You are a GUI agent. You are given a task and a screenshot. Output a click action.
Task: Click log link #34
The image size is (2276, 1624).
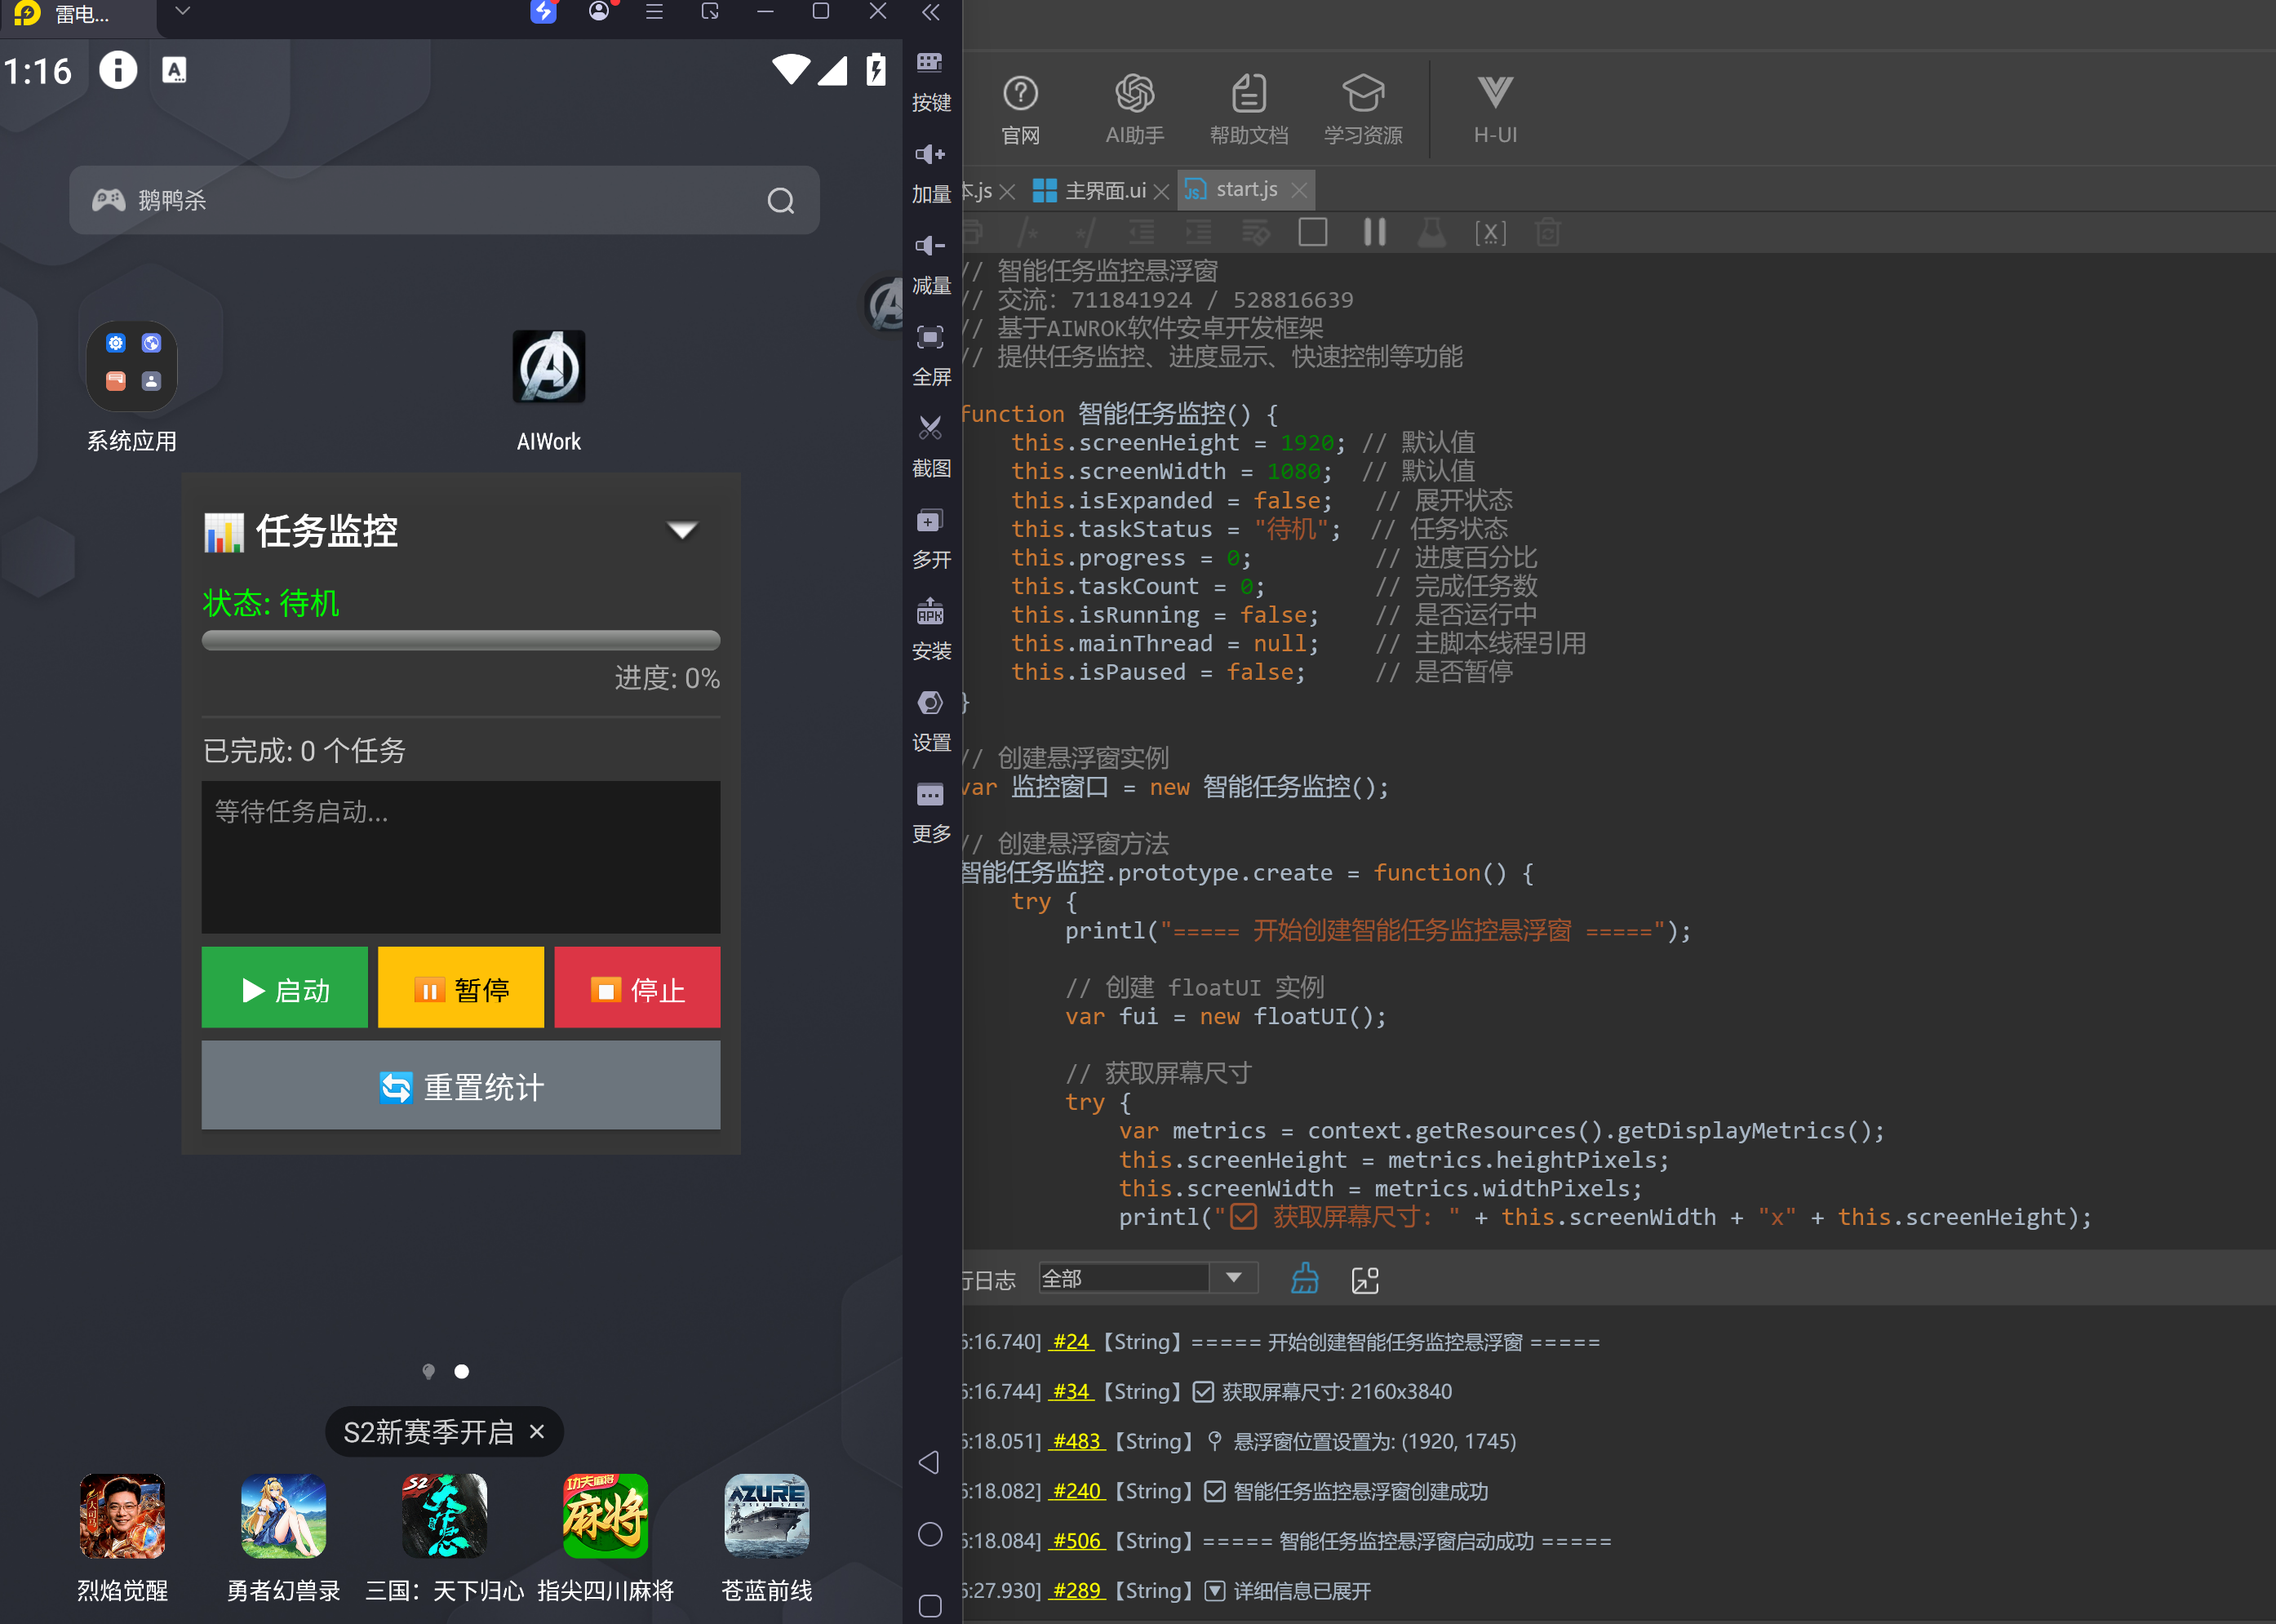point(1072,1391)
